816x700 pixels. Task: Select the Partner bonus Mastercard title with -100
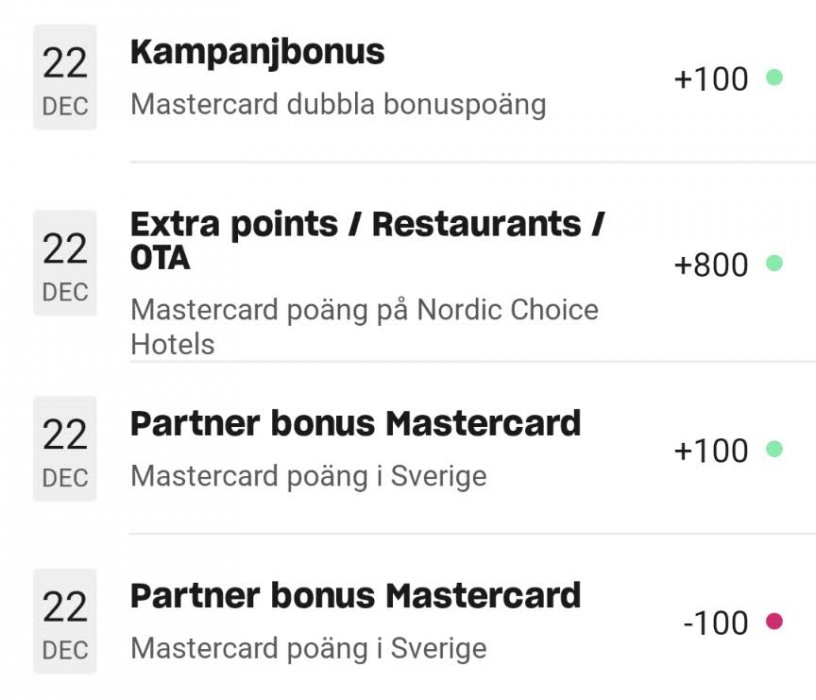point(355,596)
